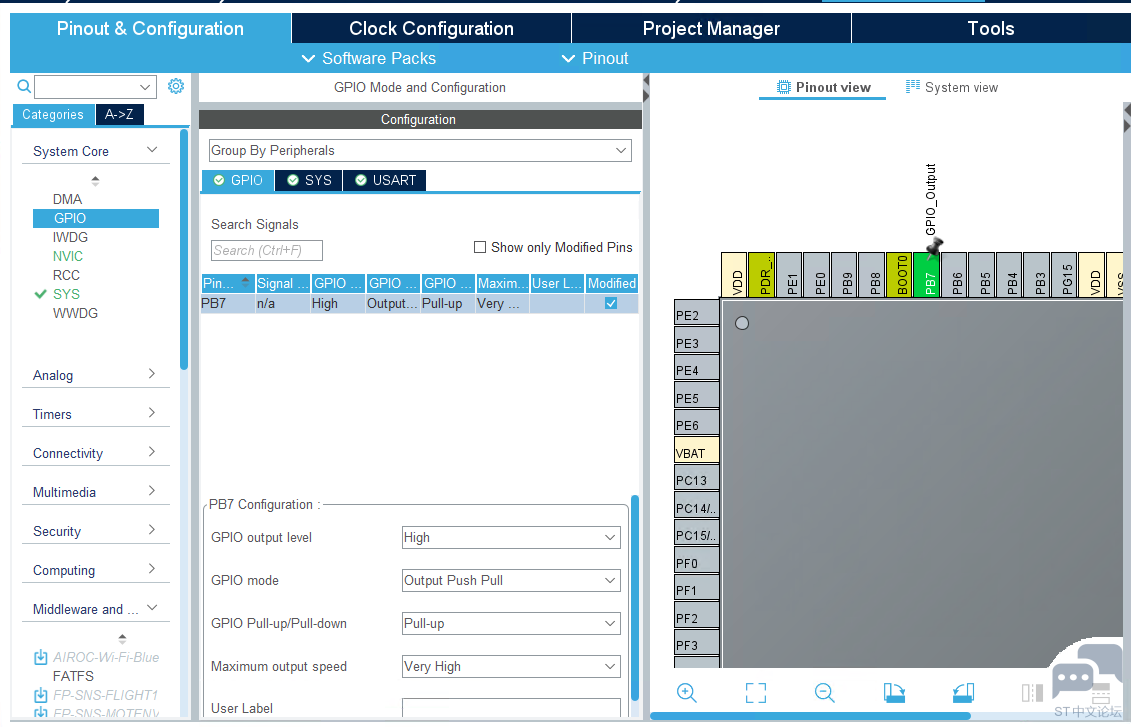Select FATFS middleware item

73,677
